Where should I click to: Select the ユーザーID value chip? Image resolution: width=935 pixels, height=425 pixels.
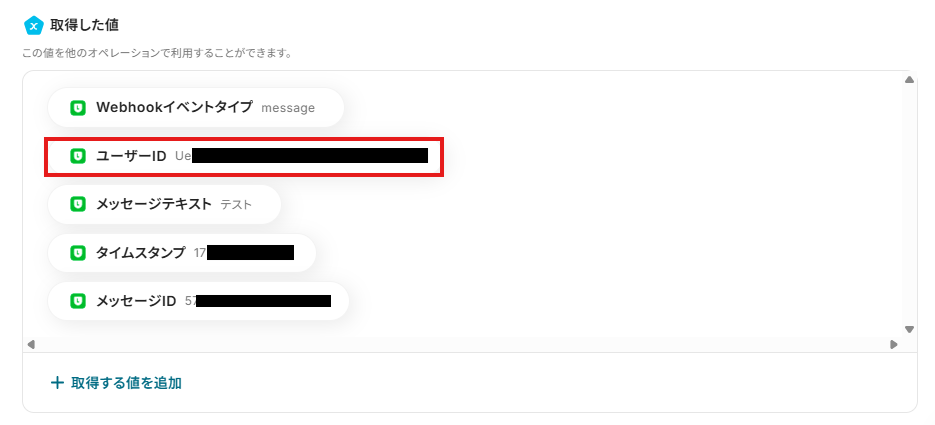244,156
